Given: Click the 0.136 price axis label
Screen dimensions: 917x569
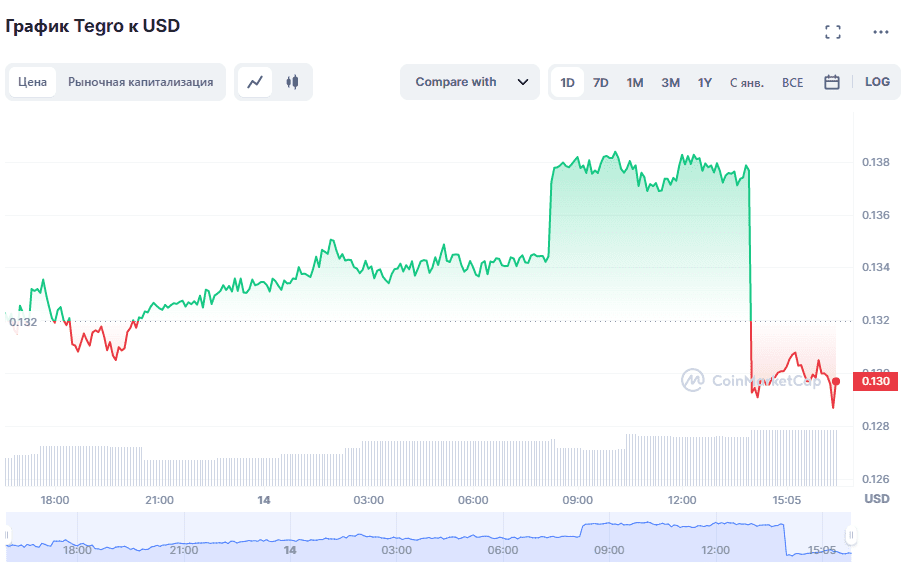Looking at the screenshot, I should (x=875, y=215).
